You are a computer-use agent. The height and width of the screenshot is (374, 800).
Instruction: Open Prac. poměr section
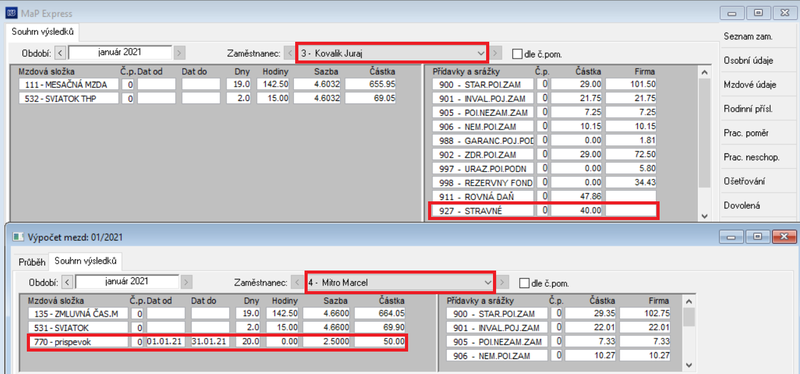click(746, 133)
